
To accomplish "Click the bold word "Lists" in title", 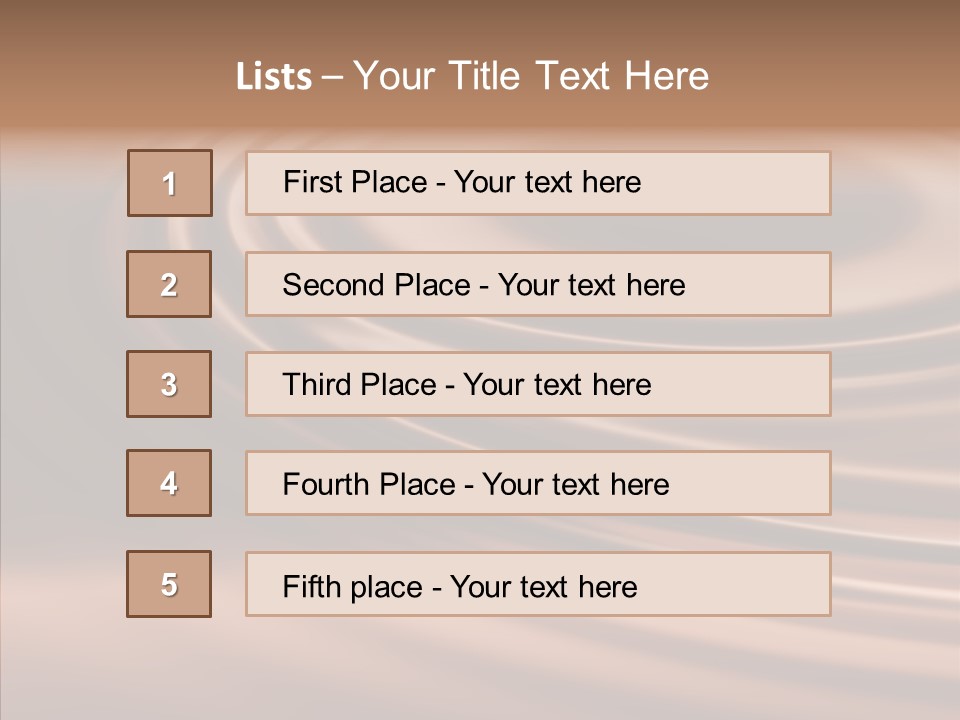I will click(274, 77).
